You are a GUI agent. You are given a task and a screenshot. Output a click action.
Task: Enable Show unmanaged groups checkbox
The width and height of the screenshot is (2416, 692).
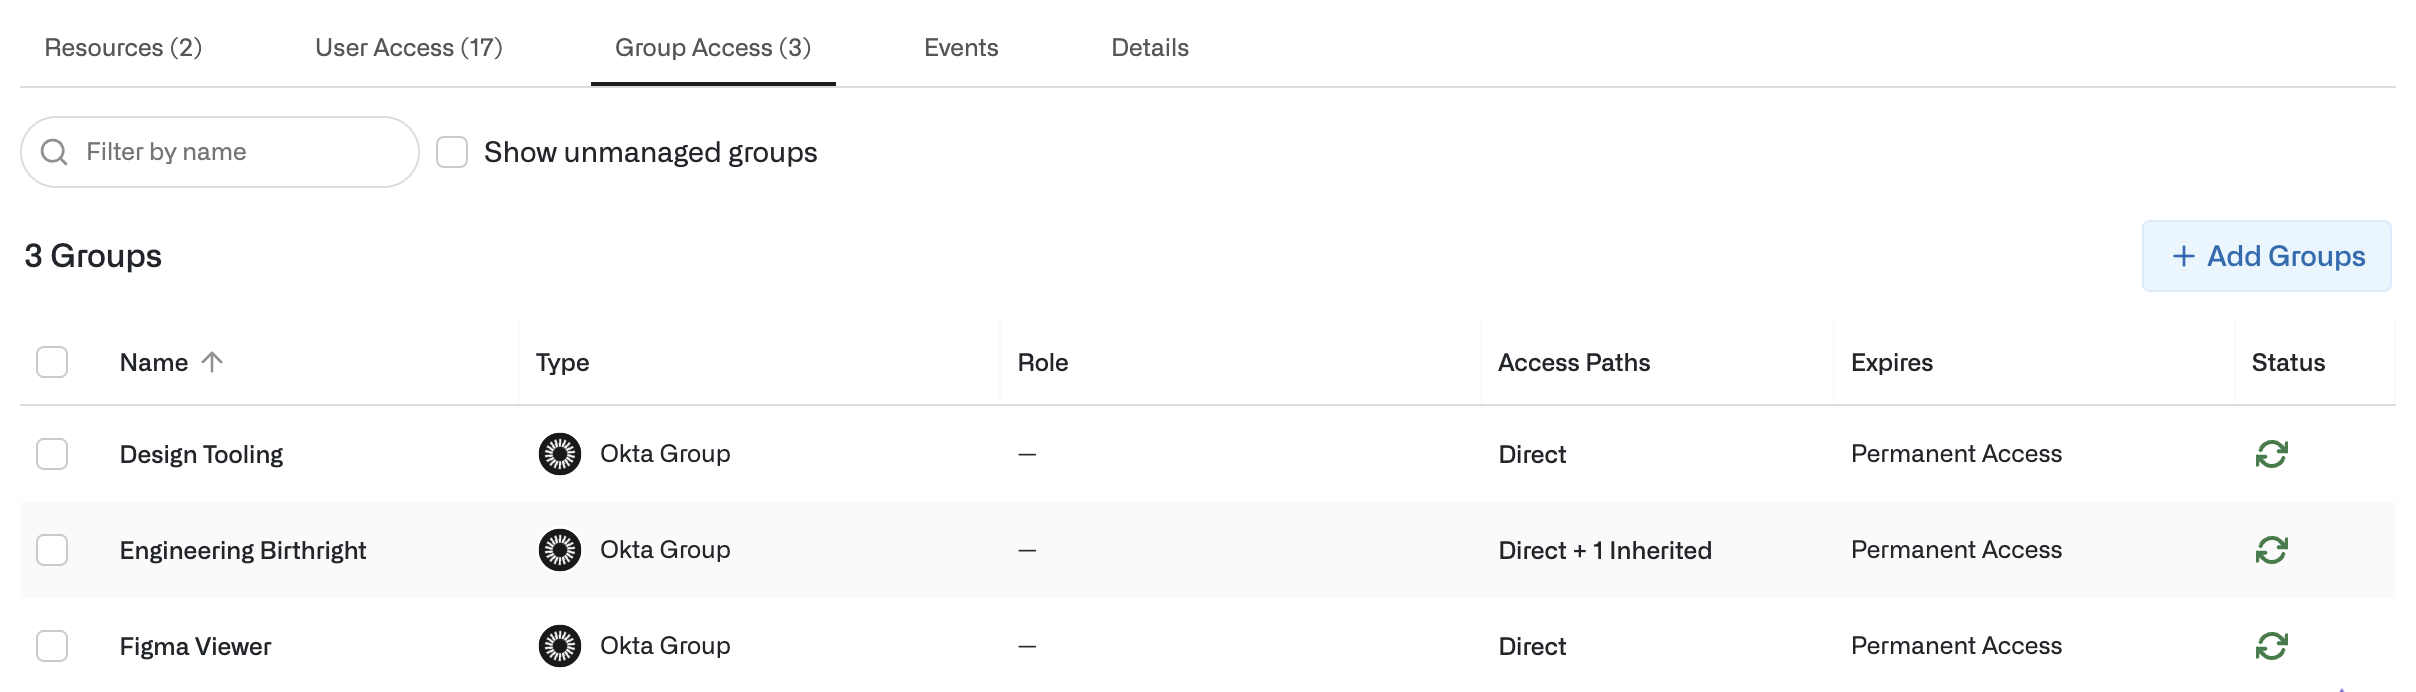pyautogui.click(x=452, y=152)
